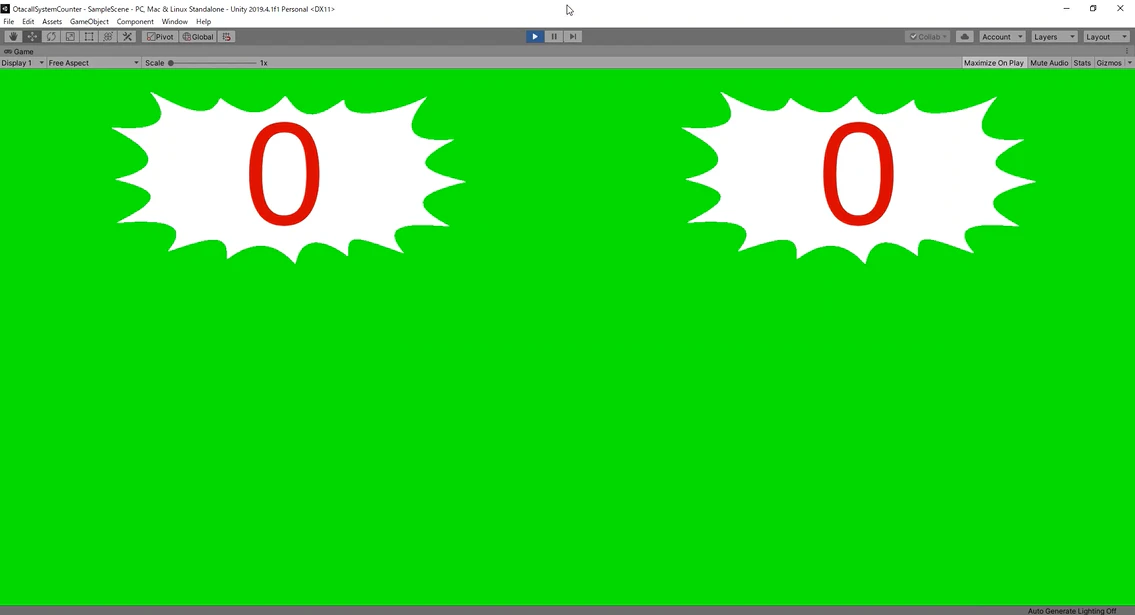Pause the game

pos(554,37)
